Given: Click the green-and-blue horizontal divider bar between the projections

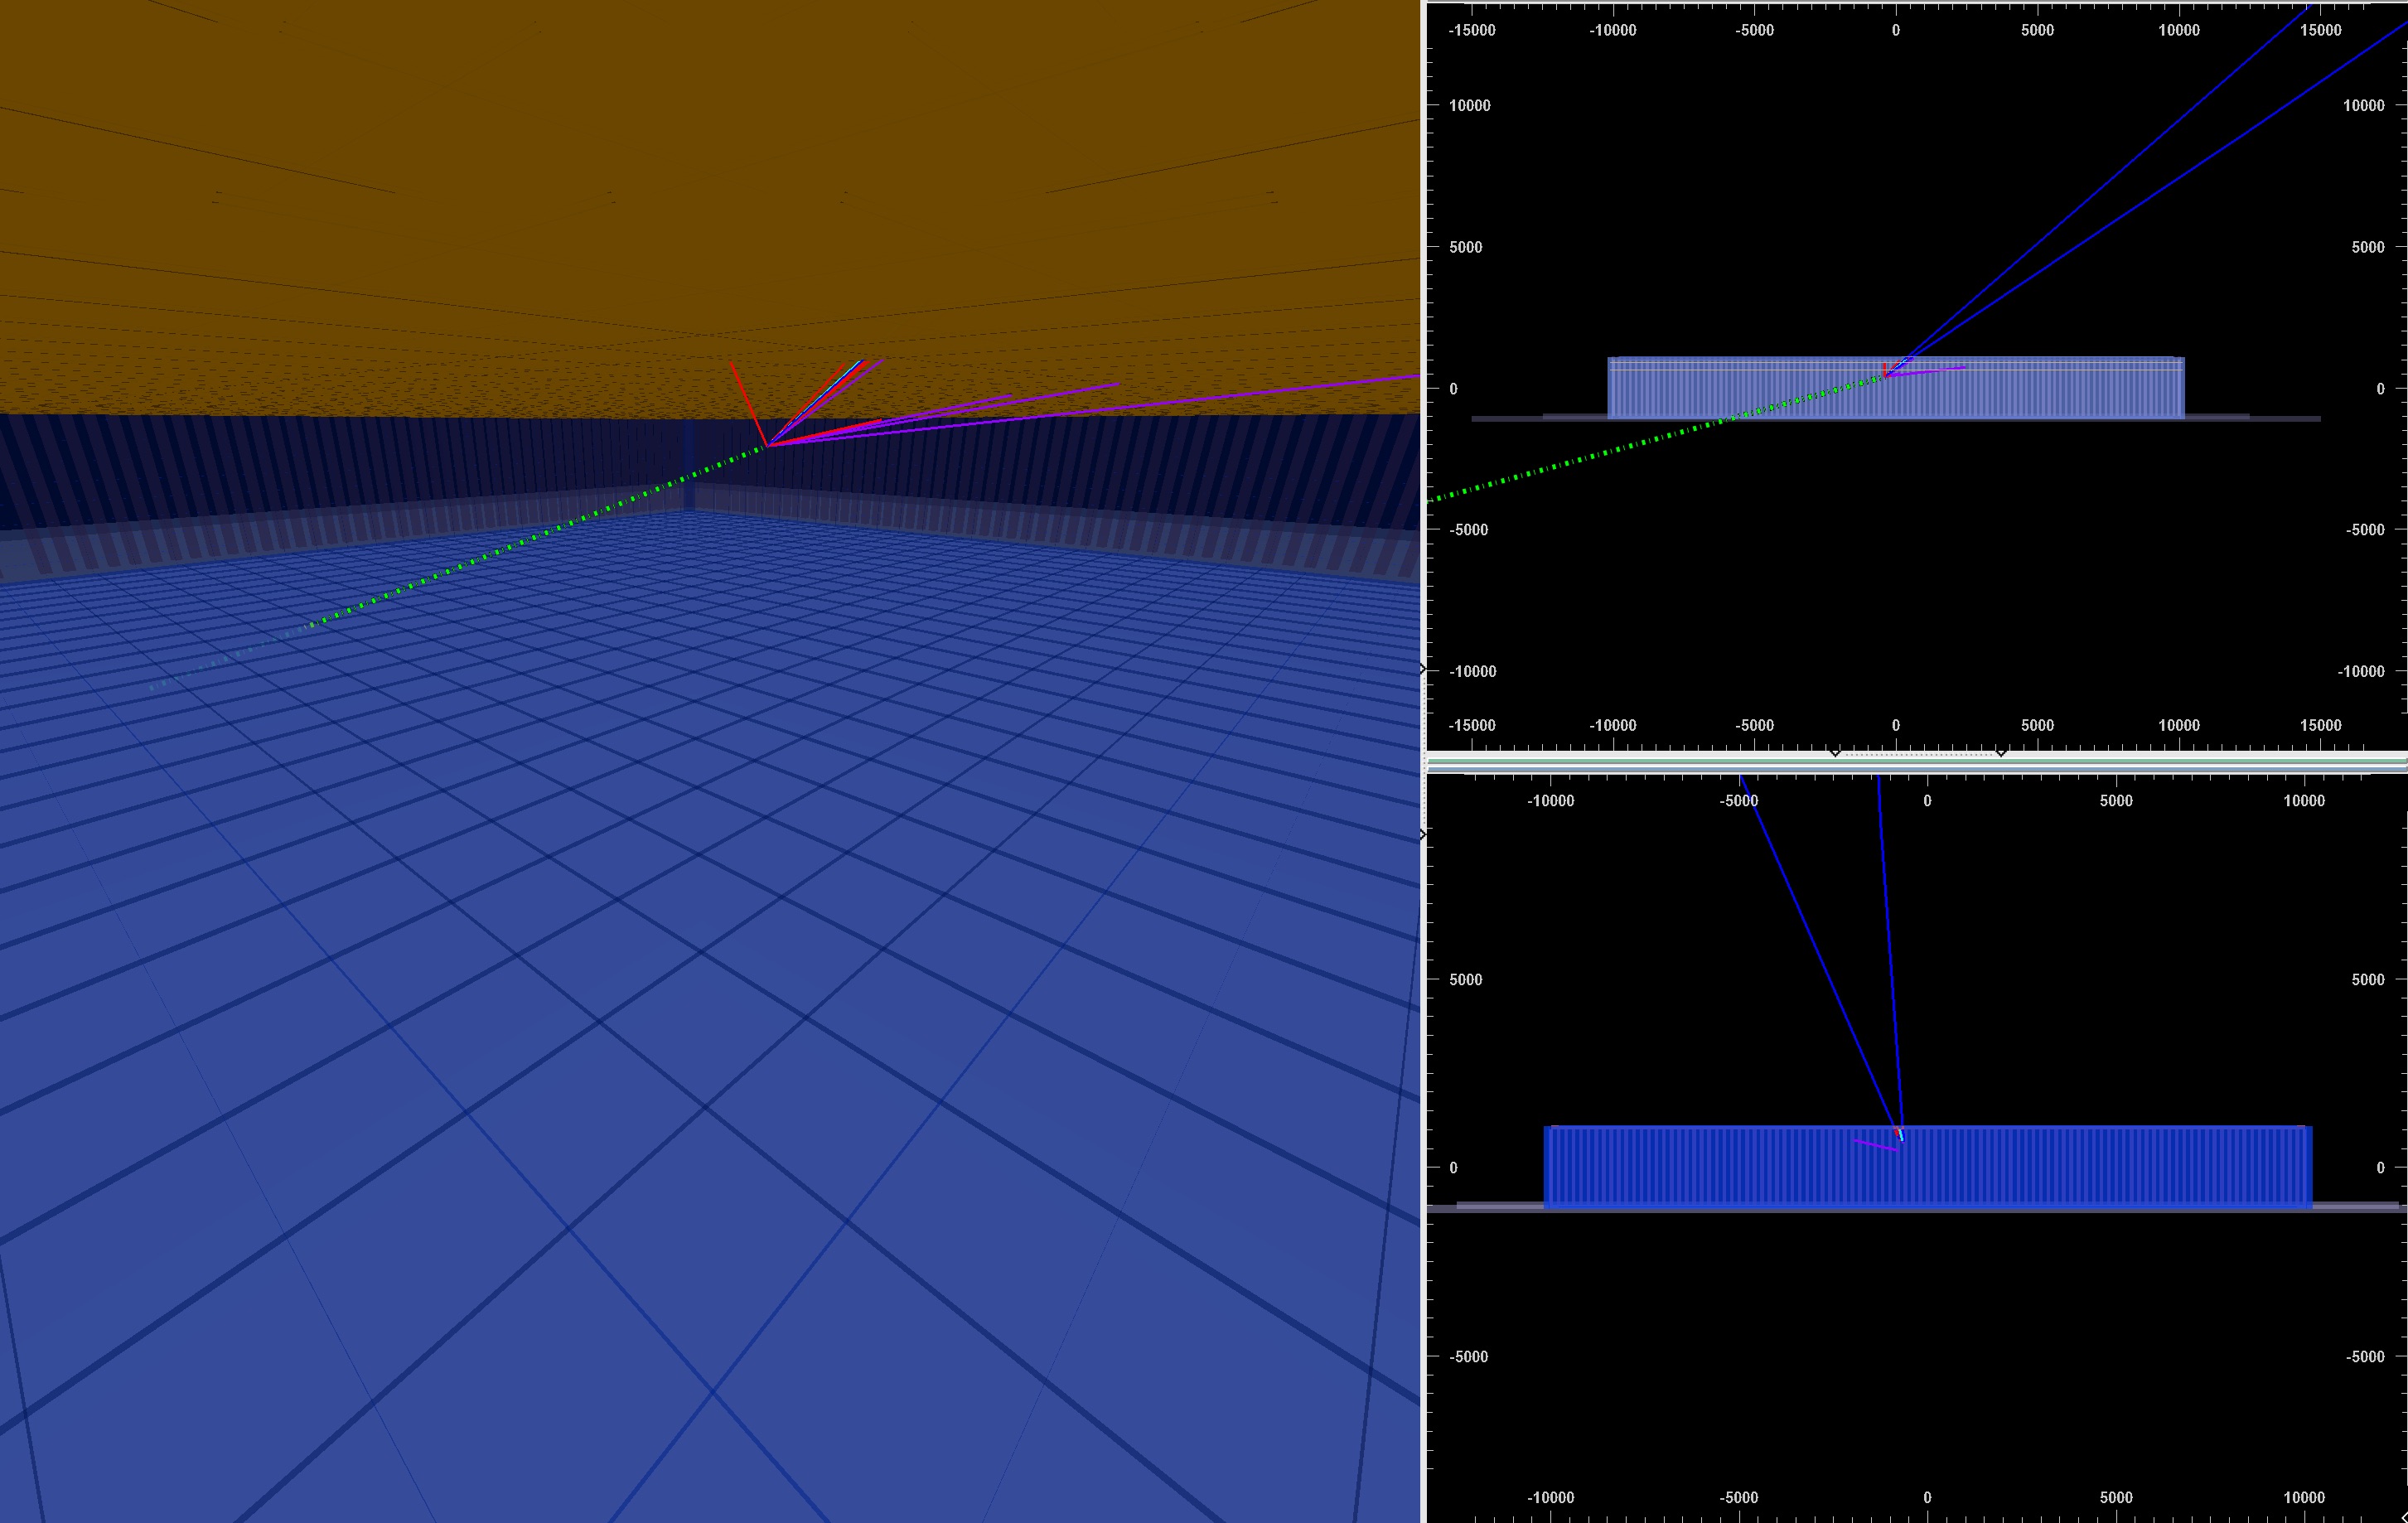Looking at the screenshot, I should [x=1916, y=764].
